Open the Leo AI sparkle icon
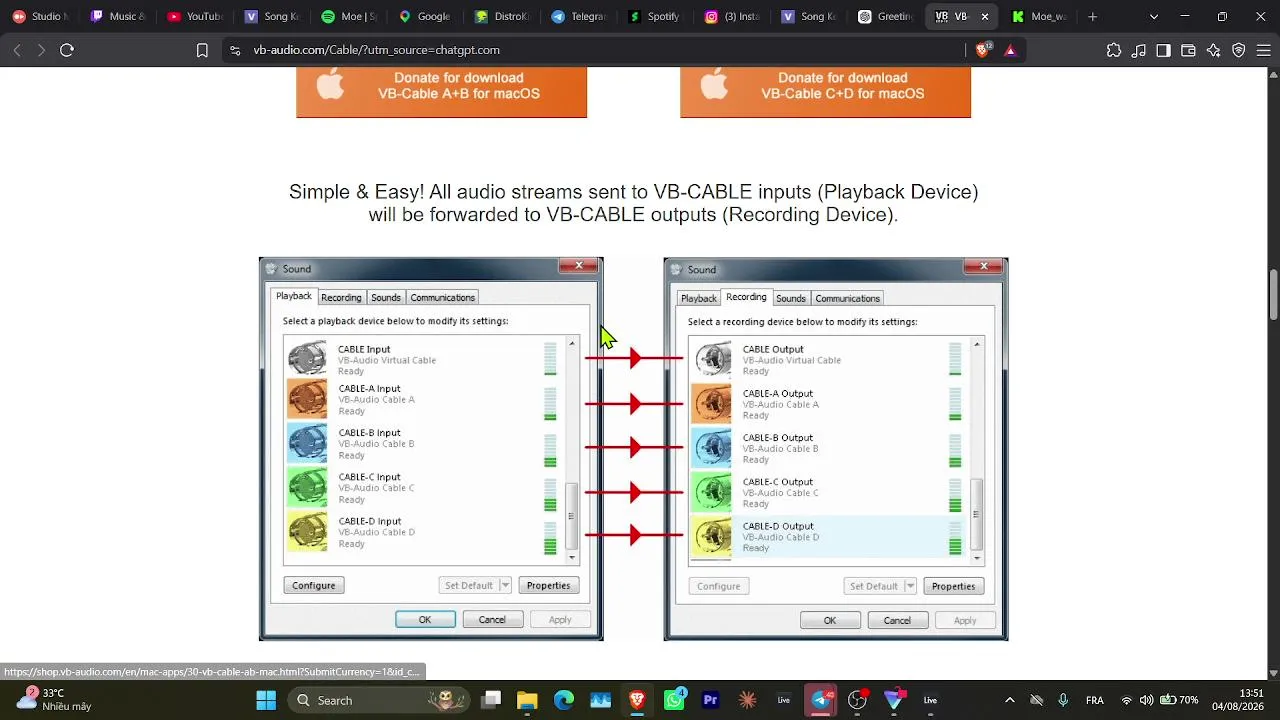The width and height of the screenshot is (1280, 720). point(1213,50)
